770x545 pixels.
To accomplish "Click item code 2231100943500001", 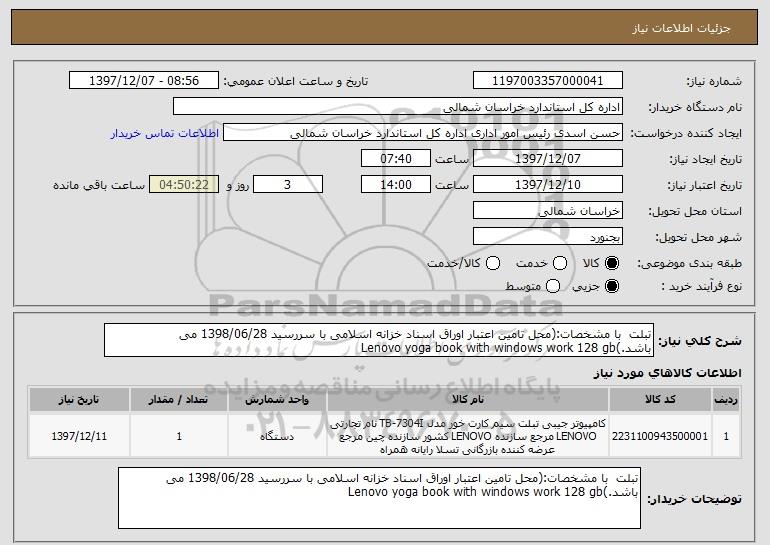I will pos(660,436).
